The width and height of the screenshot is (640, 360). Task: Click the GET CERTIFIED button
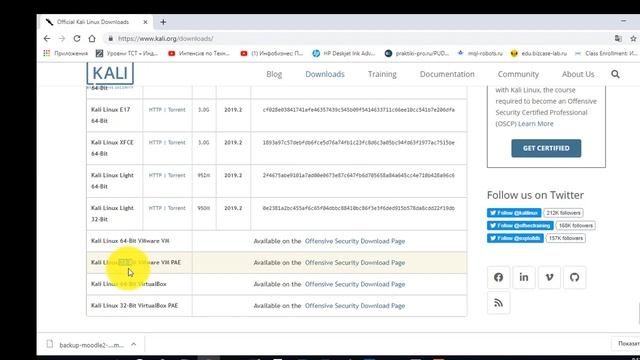click(546, 148)
